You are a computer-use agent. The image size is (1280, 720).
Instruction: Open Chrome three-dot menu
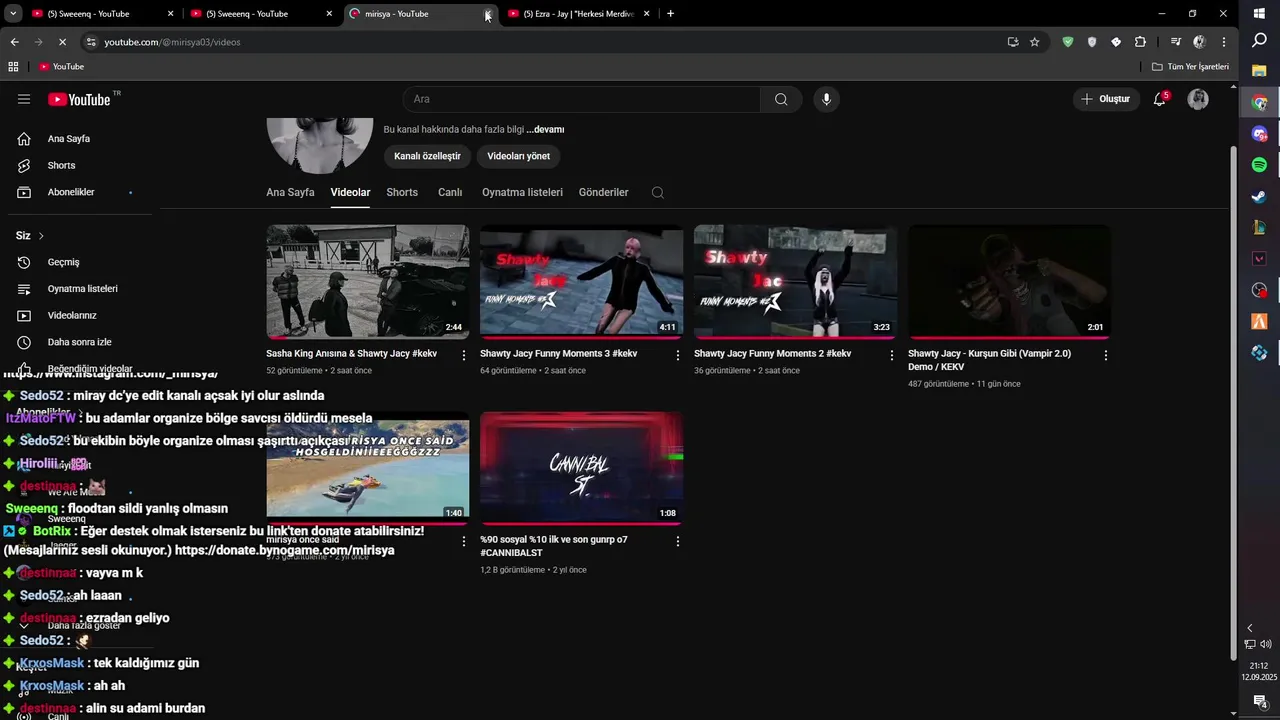click(1224, 42)
